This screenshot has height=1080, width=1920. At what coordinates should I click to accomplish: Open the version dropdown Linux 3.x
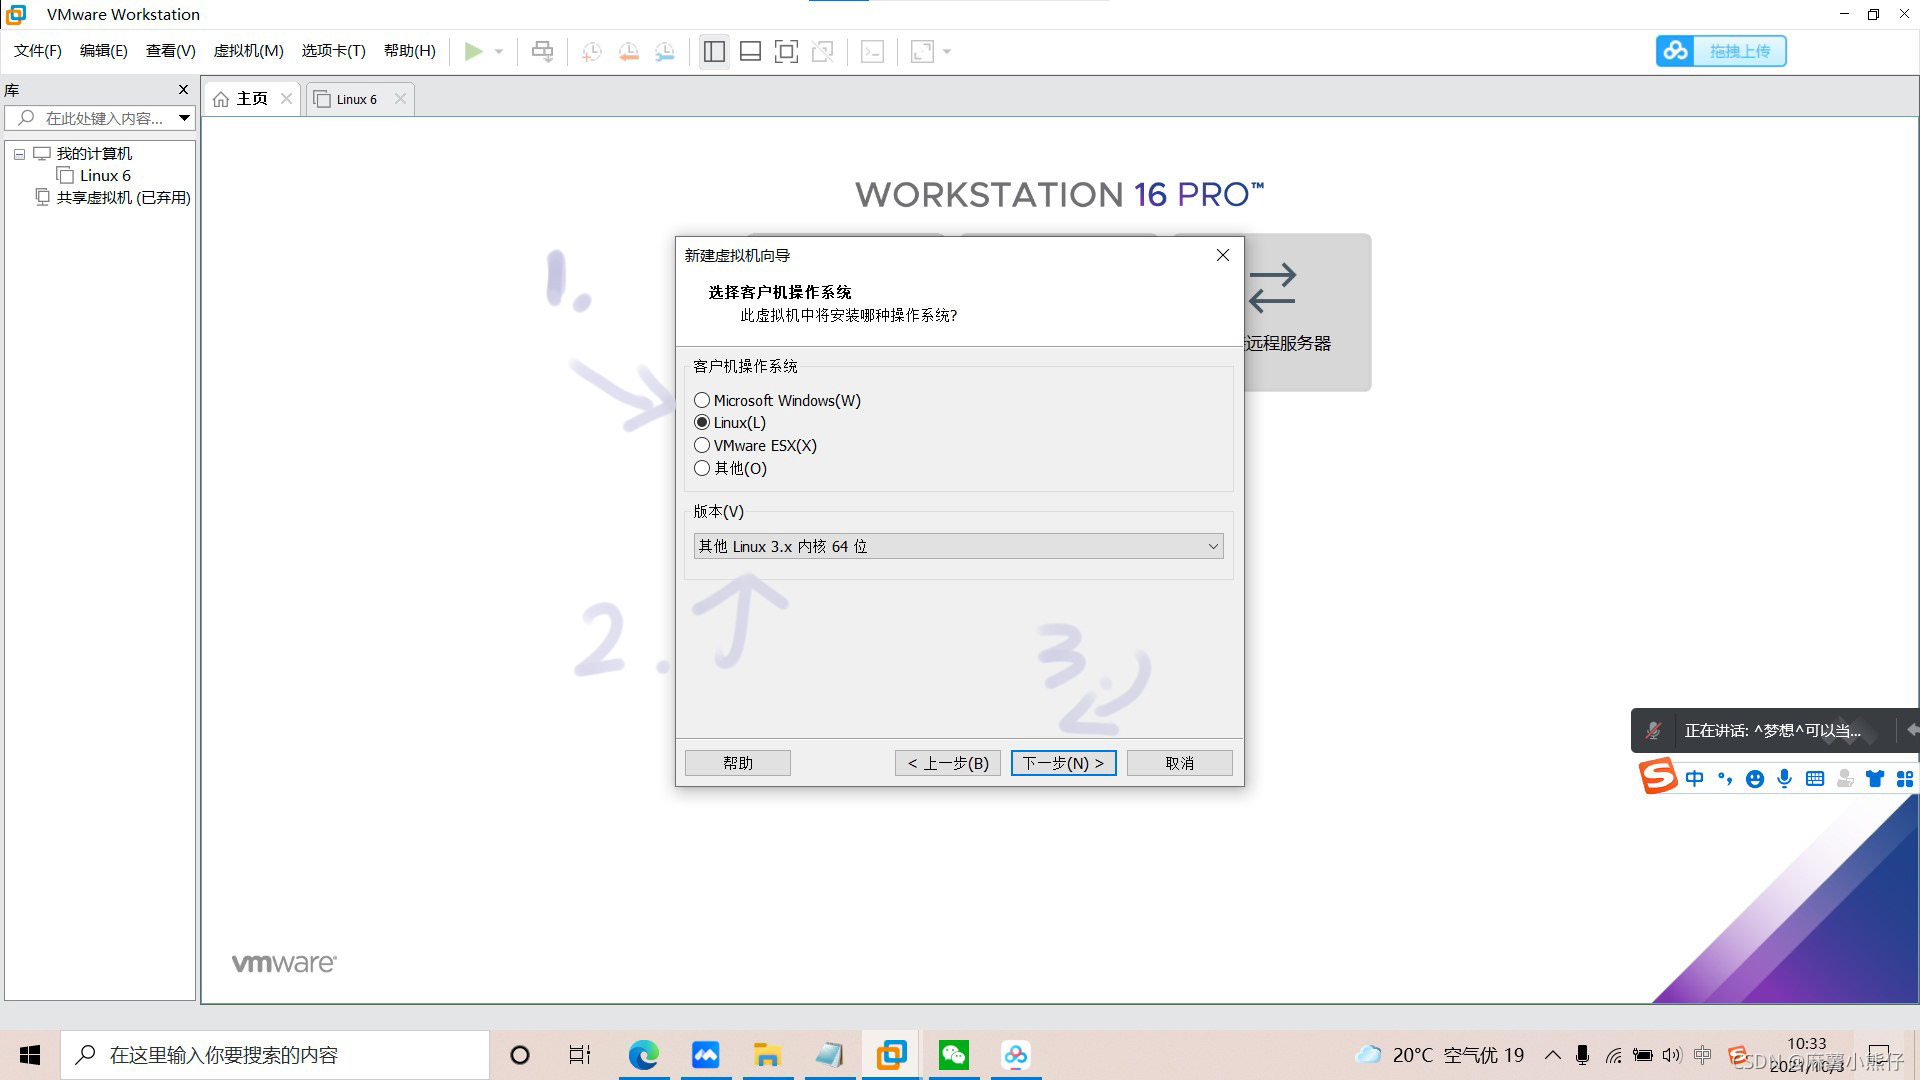tap(958, 546)
